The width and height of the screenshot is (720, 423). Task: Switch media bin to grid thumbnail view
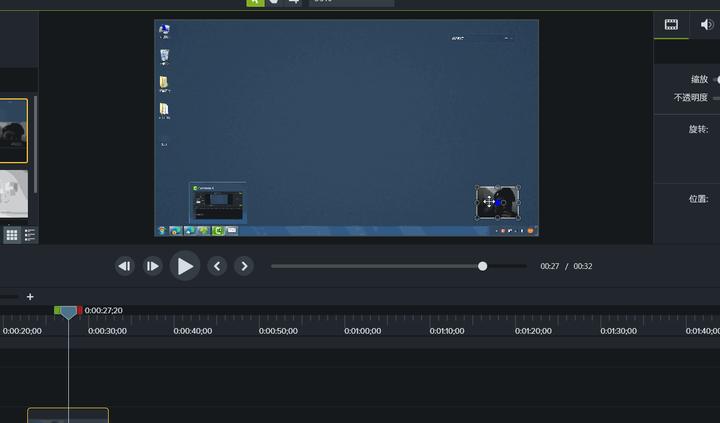12,235
